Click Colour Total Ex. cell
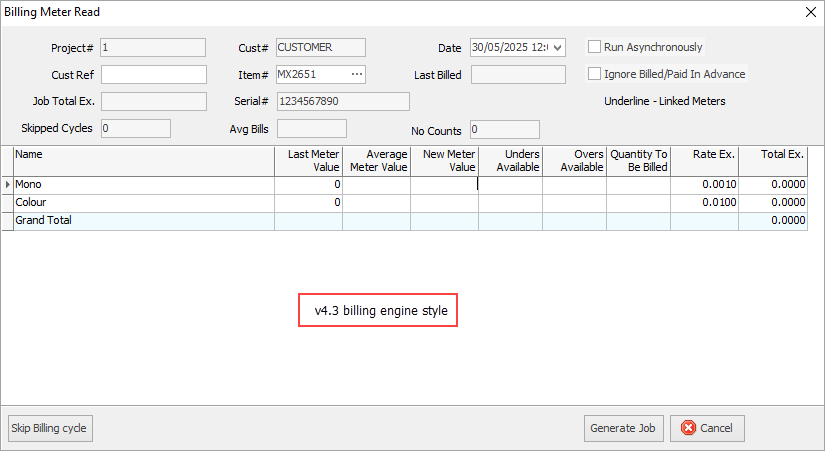This screenshot has height=451, width=825. coord(773,203)
